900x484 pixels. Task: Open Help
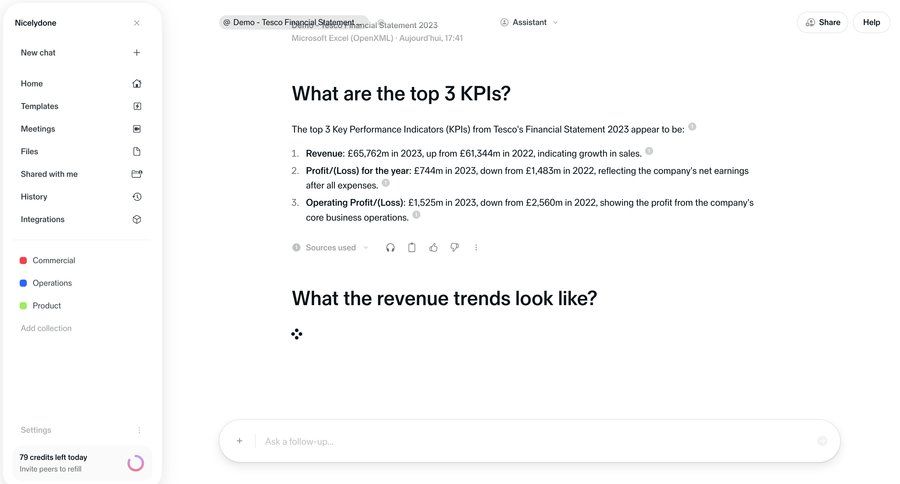click(871, 22)
